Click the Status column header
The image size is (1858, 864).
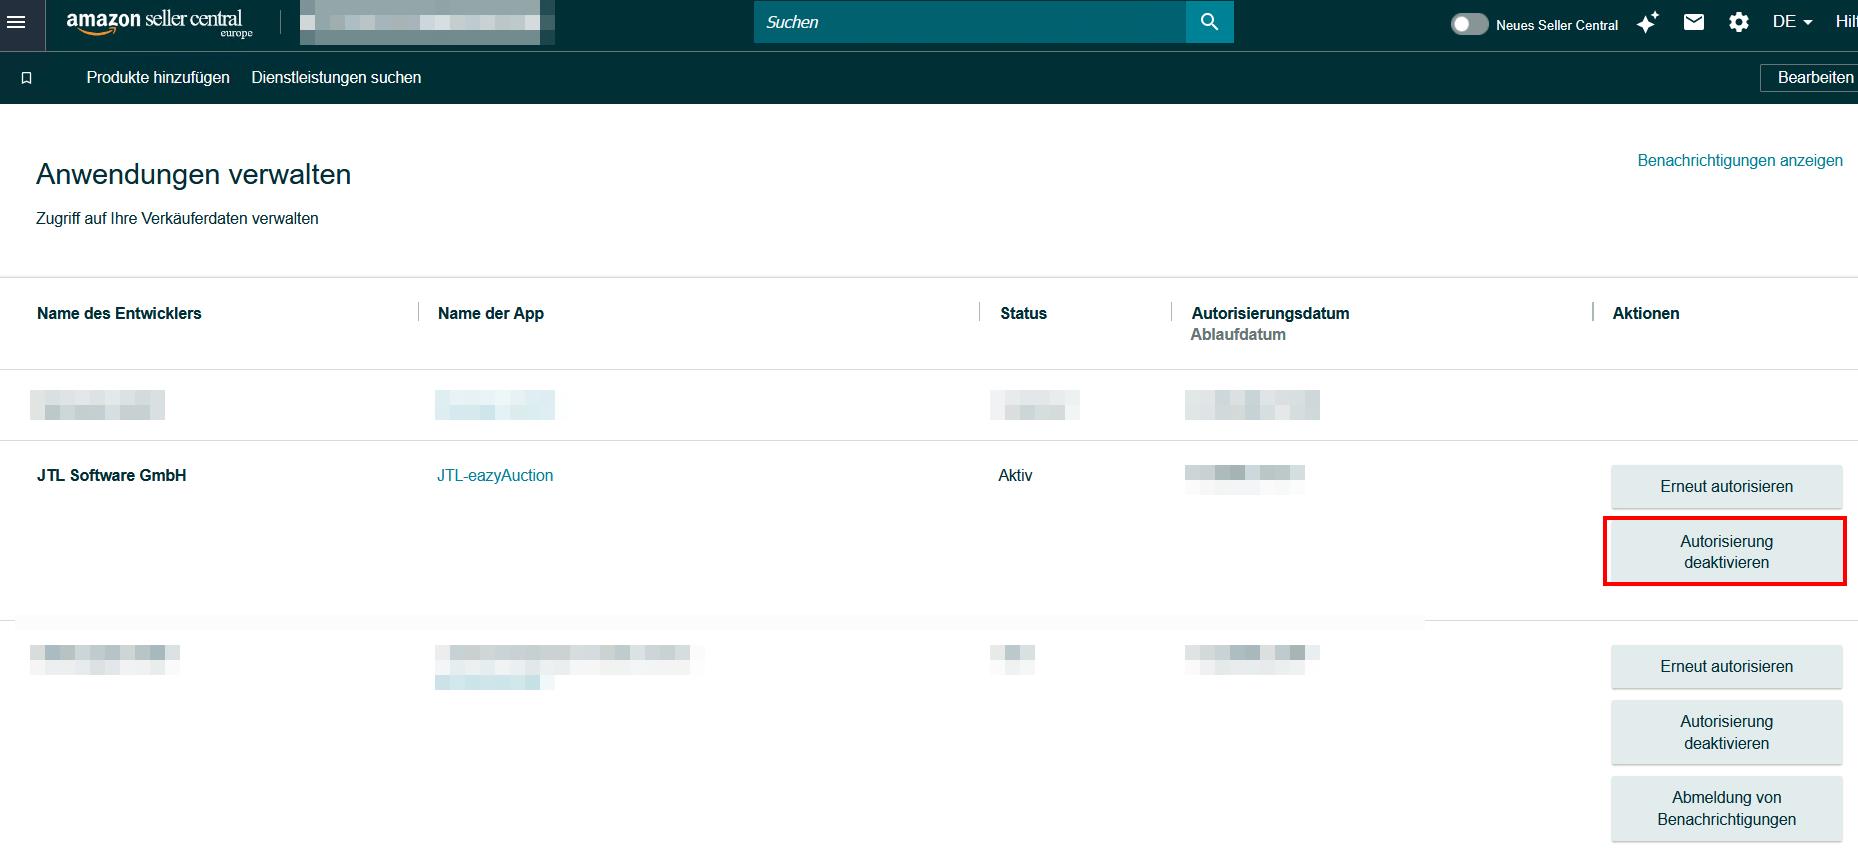(1023, 313)
